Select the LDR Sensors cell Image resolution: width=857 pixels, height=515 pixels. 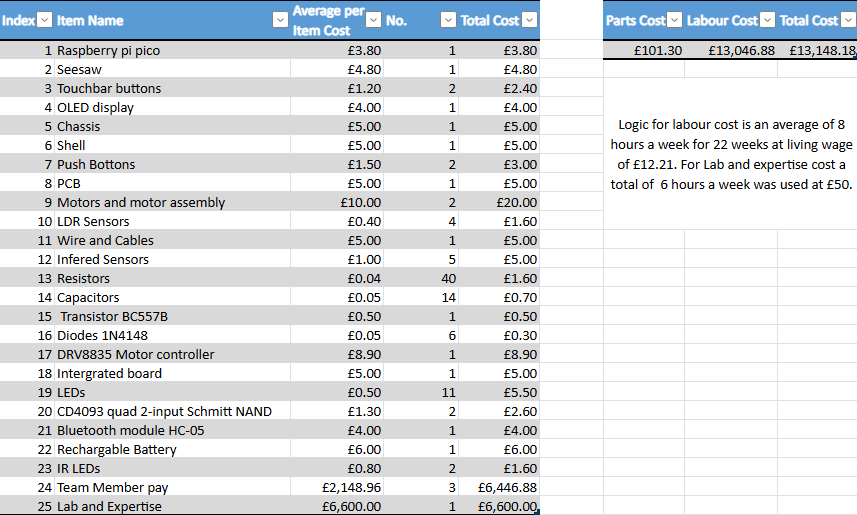(172, 221)
